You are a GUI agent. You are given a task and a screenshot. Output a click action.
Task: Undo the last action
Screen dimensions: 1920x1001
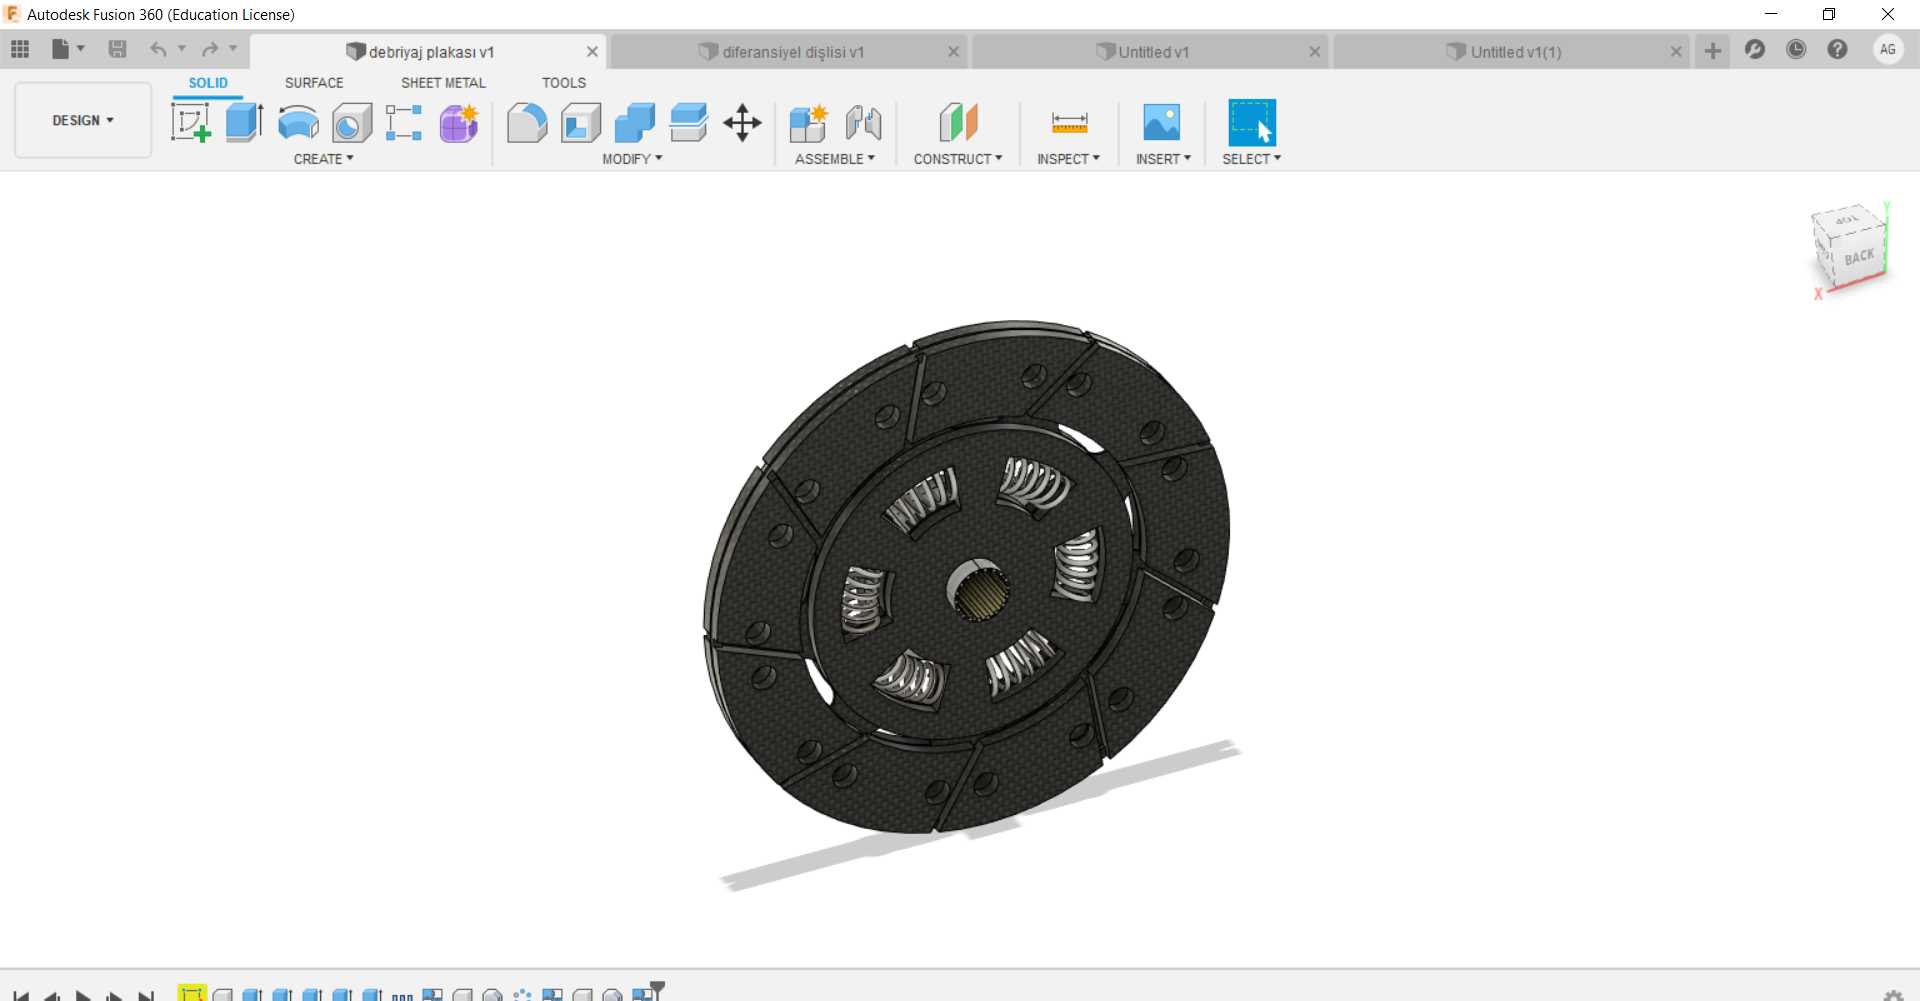coord(158,49)
